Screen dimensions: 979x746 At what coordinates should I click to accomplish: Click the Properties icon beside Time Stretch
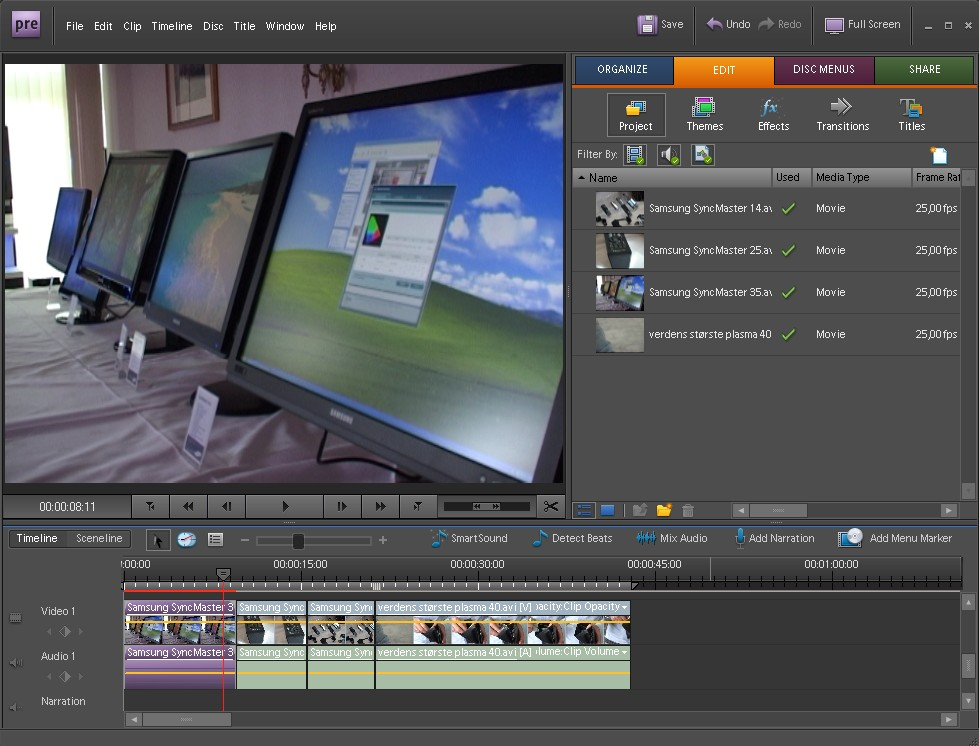215,539
